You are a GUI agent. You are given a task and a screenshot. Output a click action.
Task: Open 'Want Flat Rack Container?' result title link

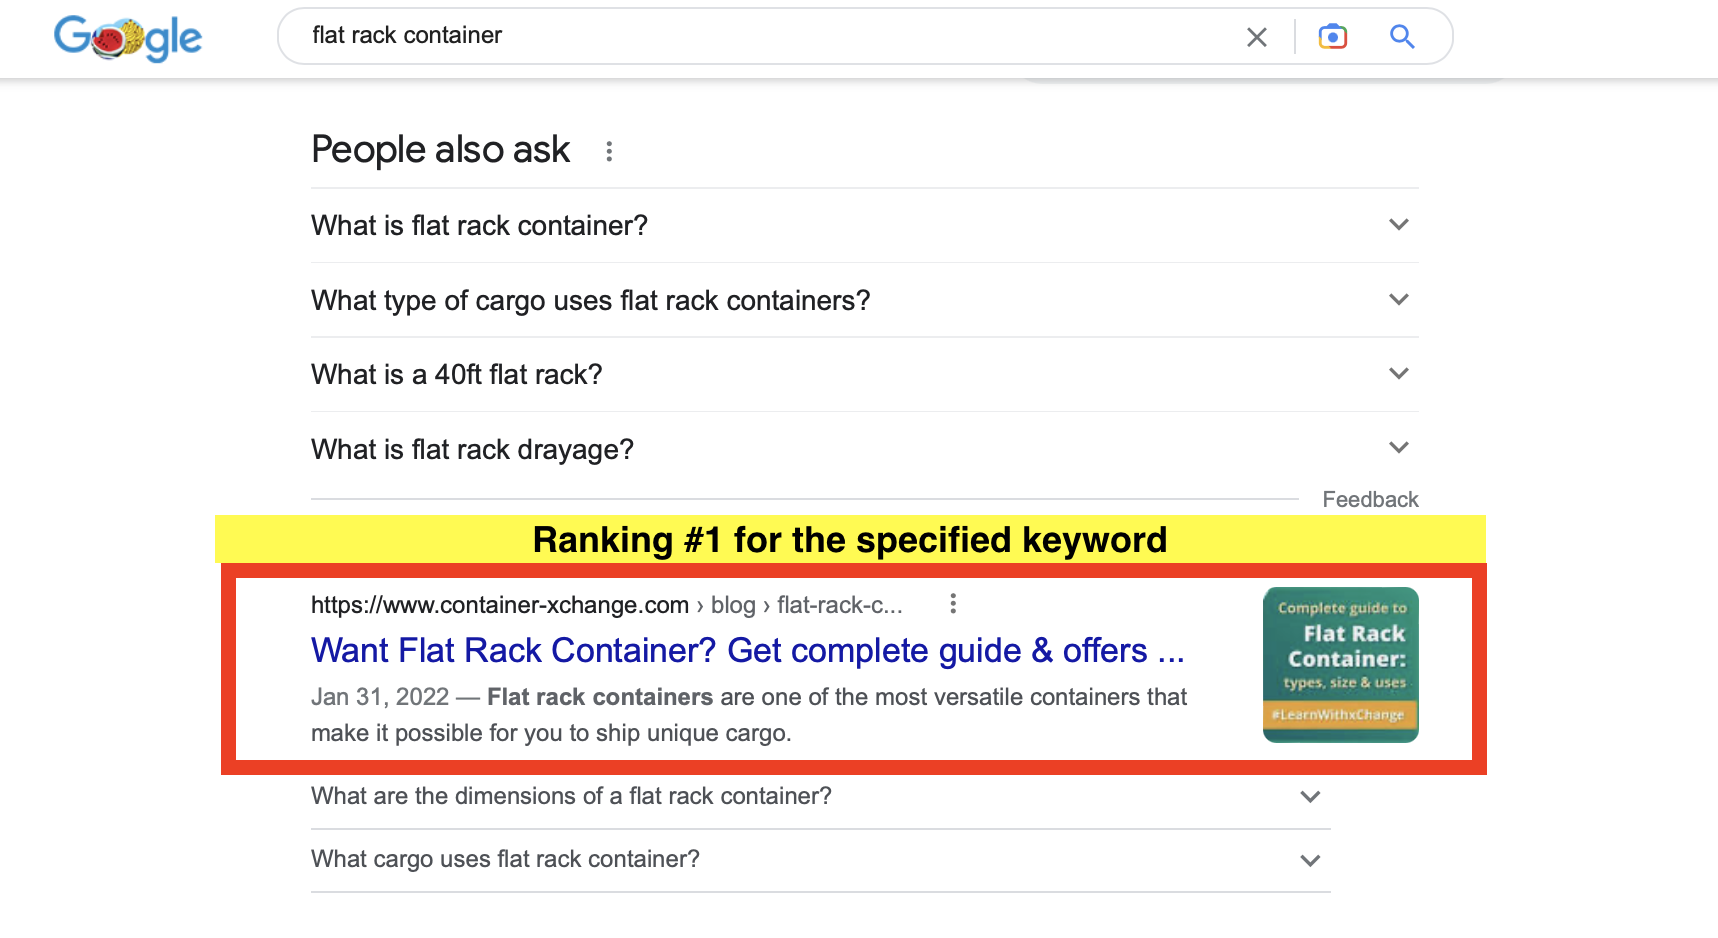747,651
